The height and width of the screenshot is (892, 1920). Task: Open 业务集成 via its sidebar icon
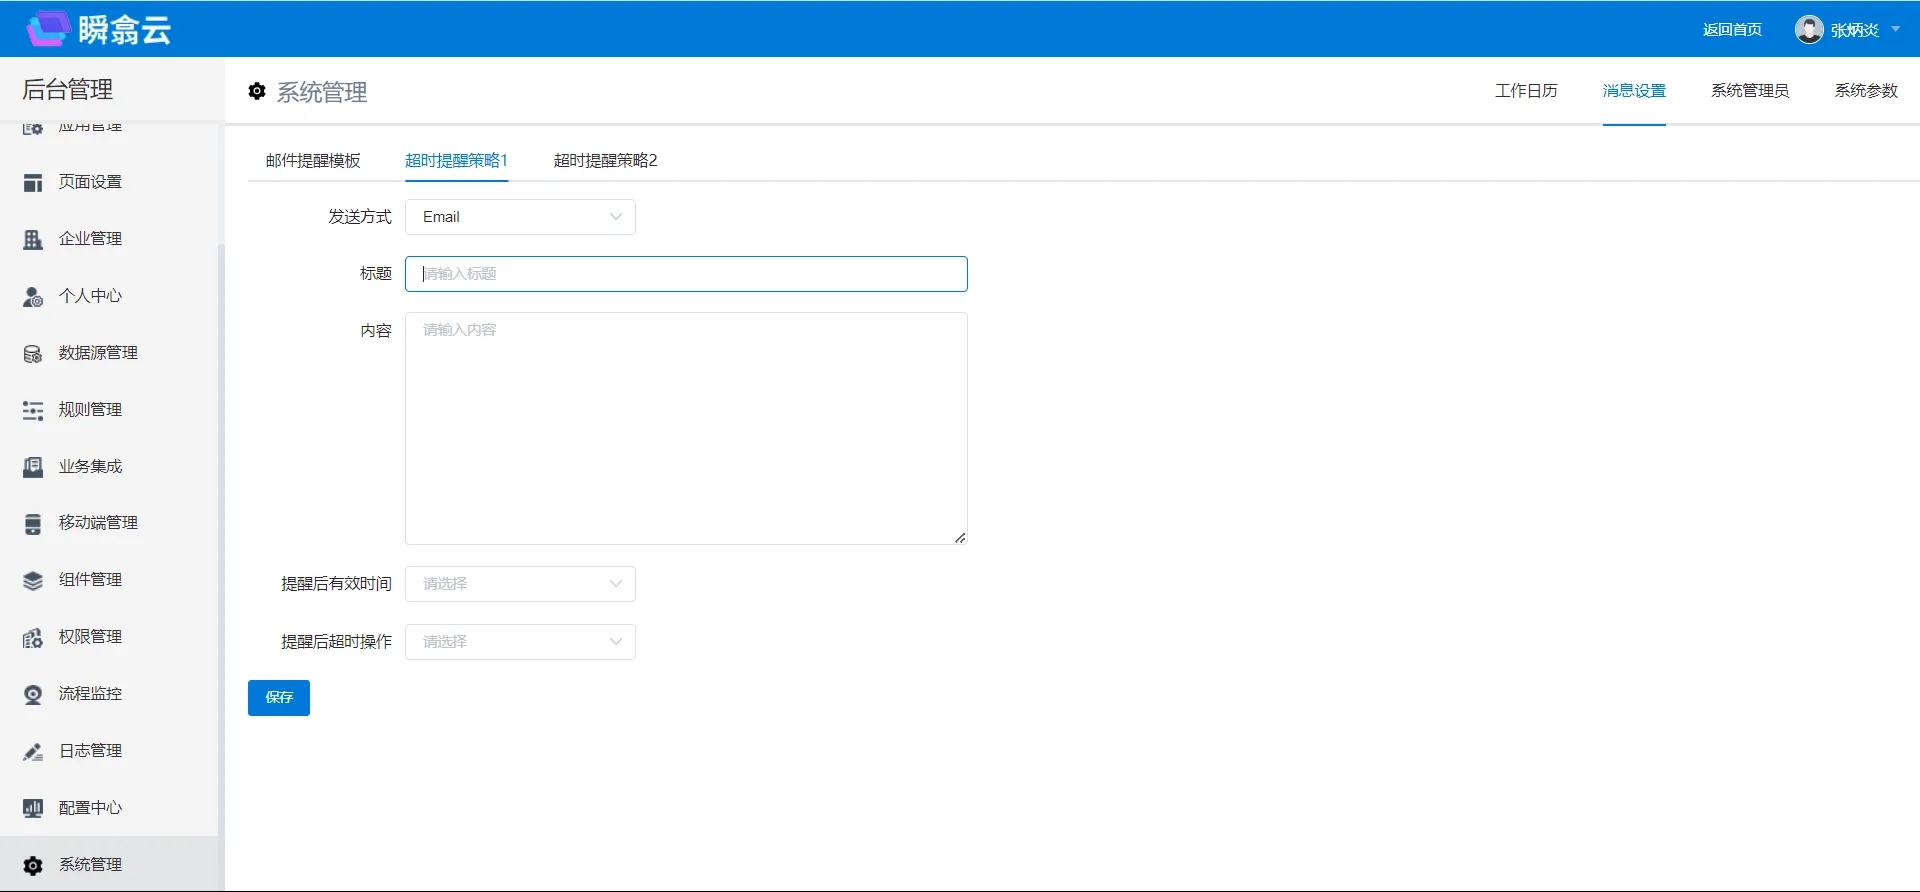click(33, 467)
